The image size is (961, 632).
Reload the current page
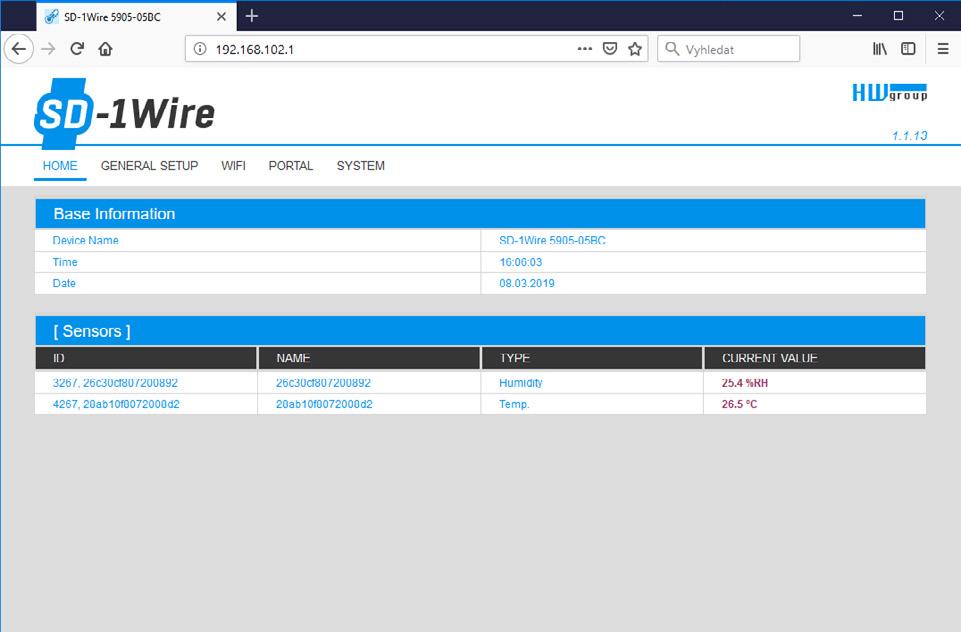[77, 49]
